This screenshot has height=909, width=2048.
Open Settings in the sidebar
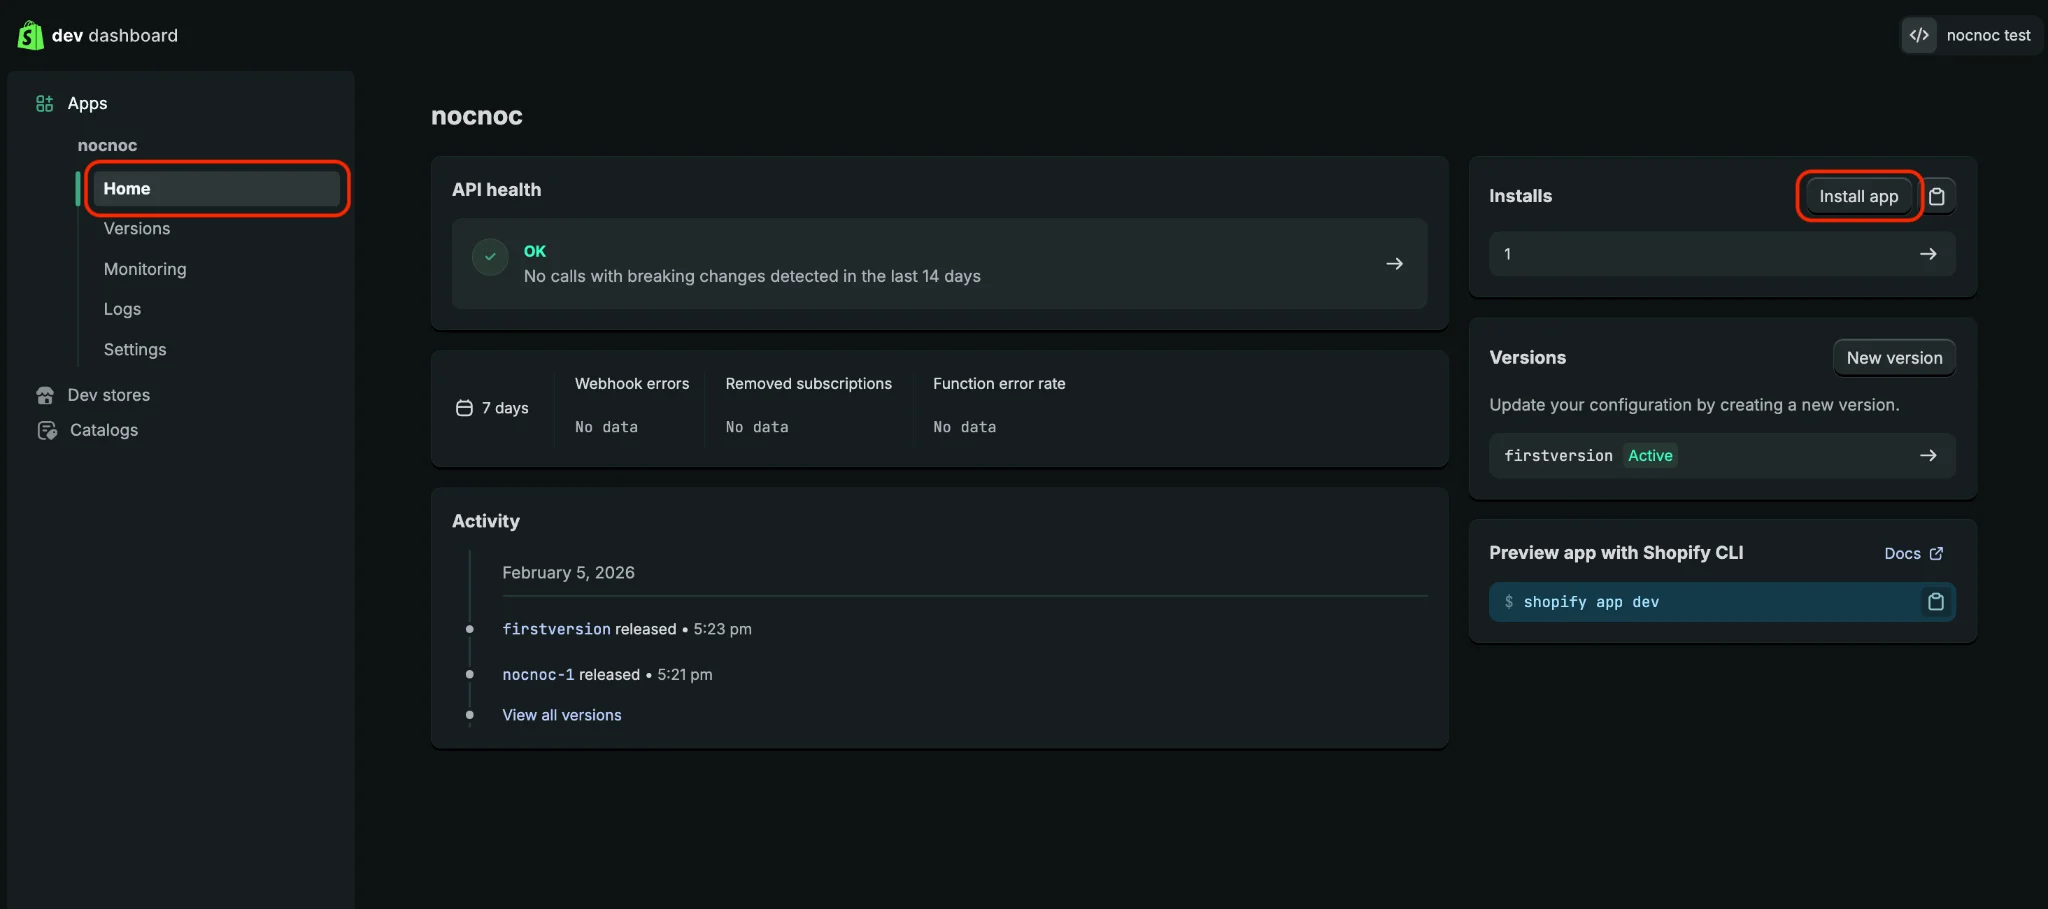tap(135, 349)
